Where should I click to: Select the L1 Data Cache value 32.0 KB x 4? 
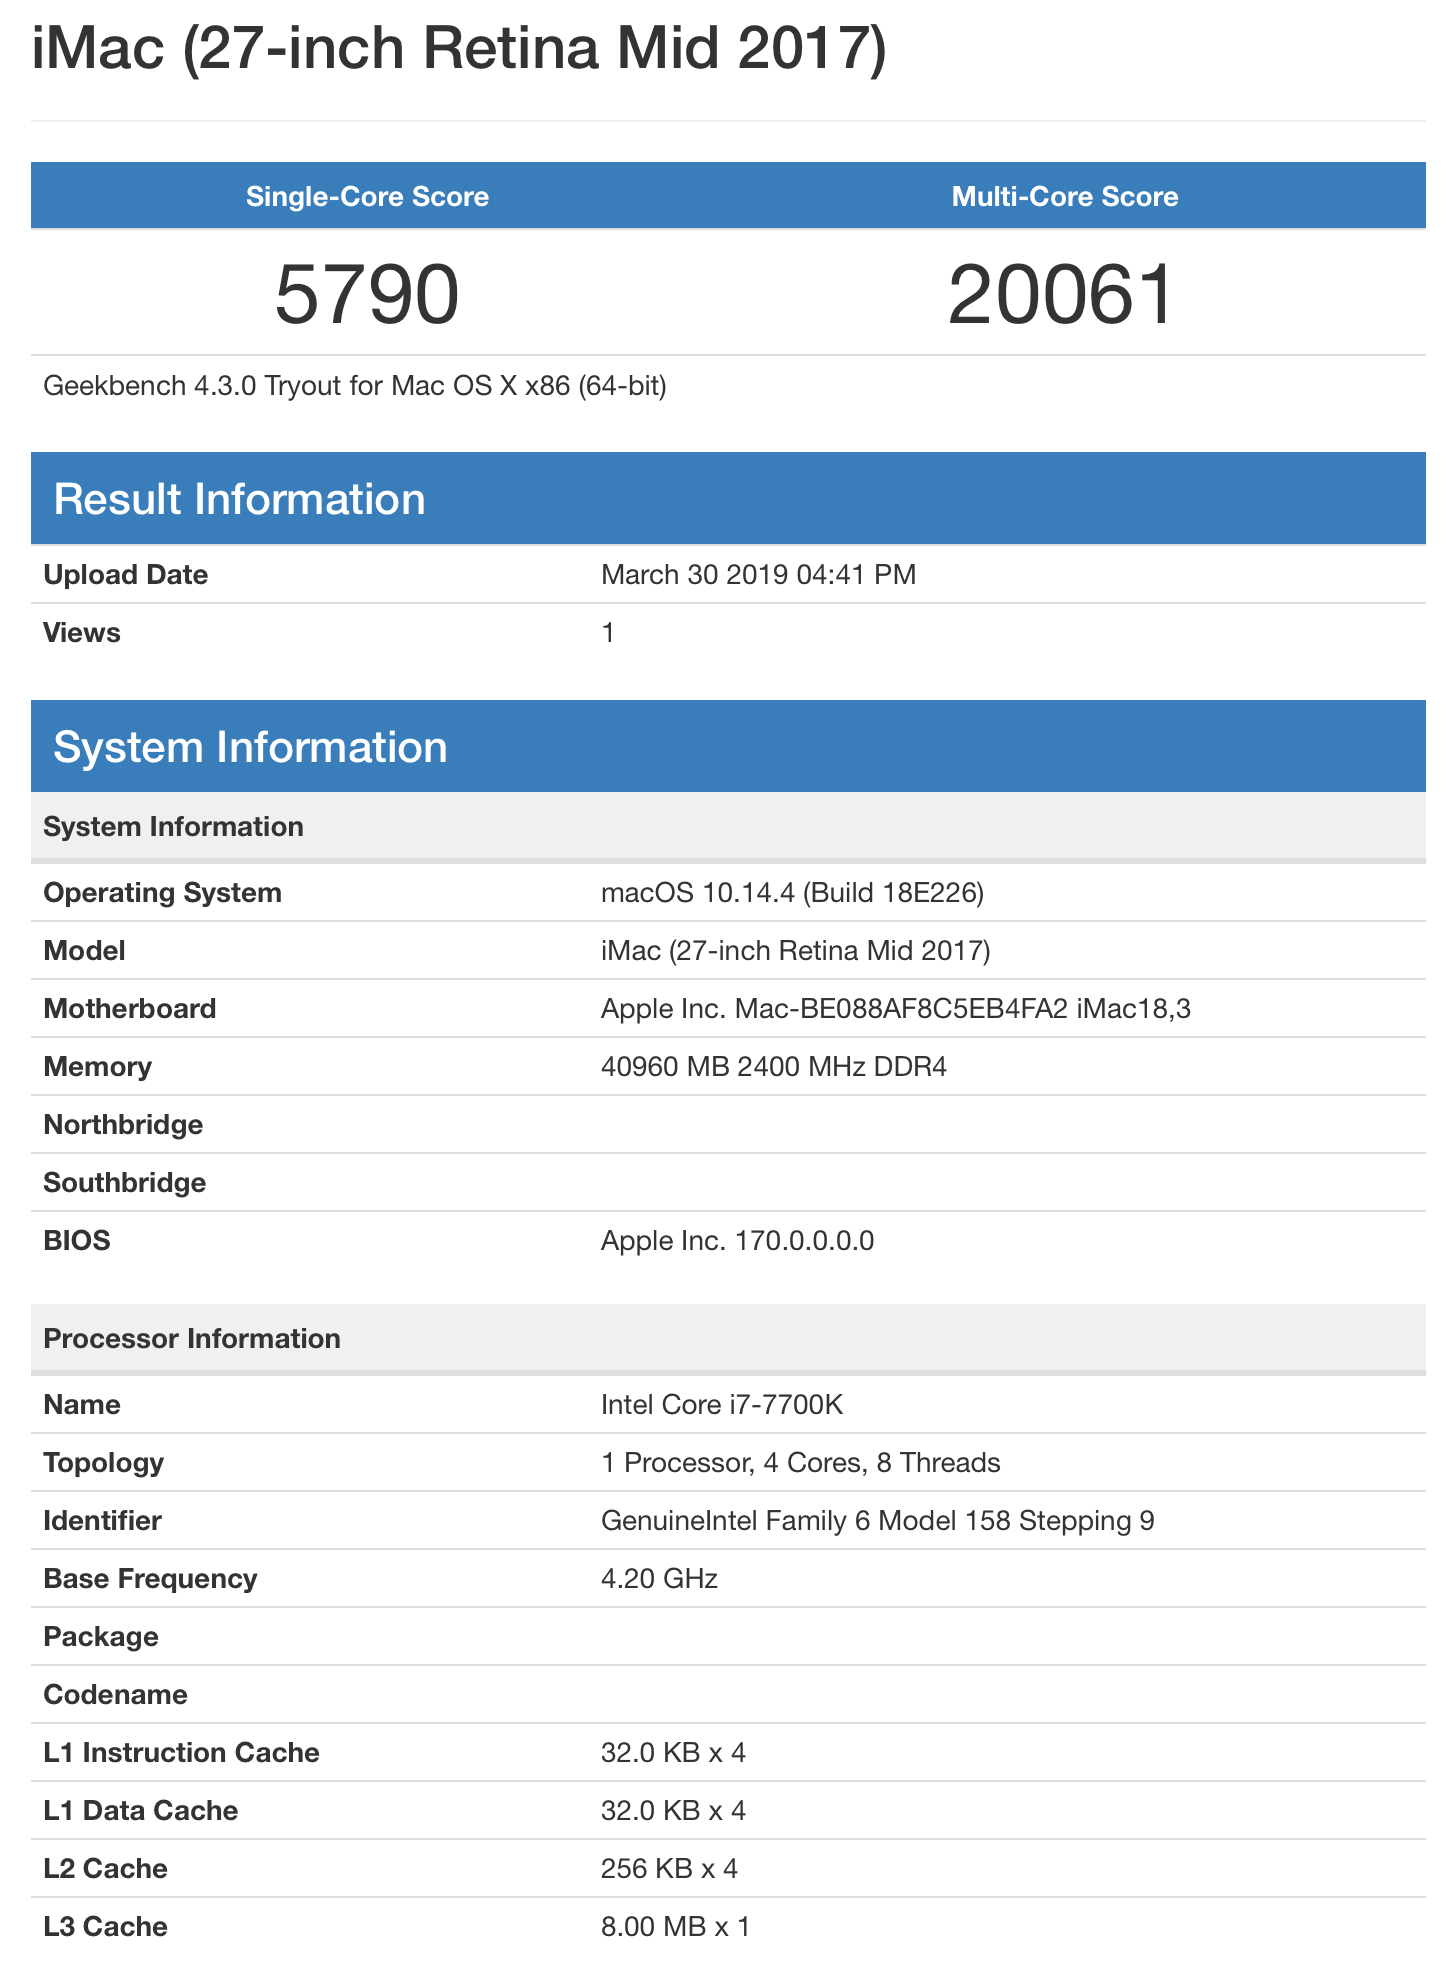674,1811
